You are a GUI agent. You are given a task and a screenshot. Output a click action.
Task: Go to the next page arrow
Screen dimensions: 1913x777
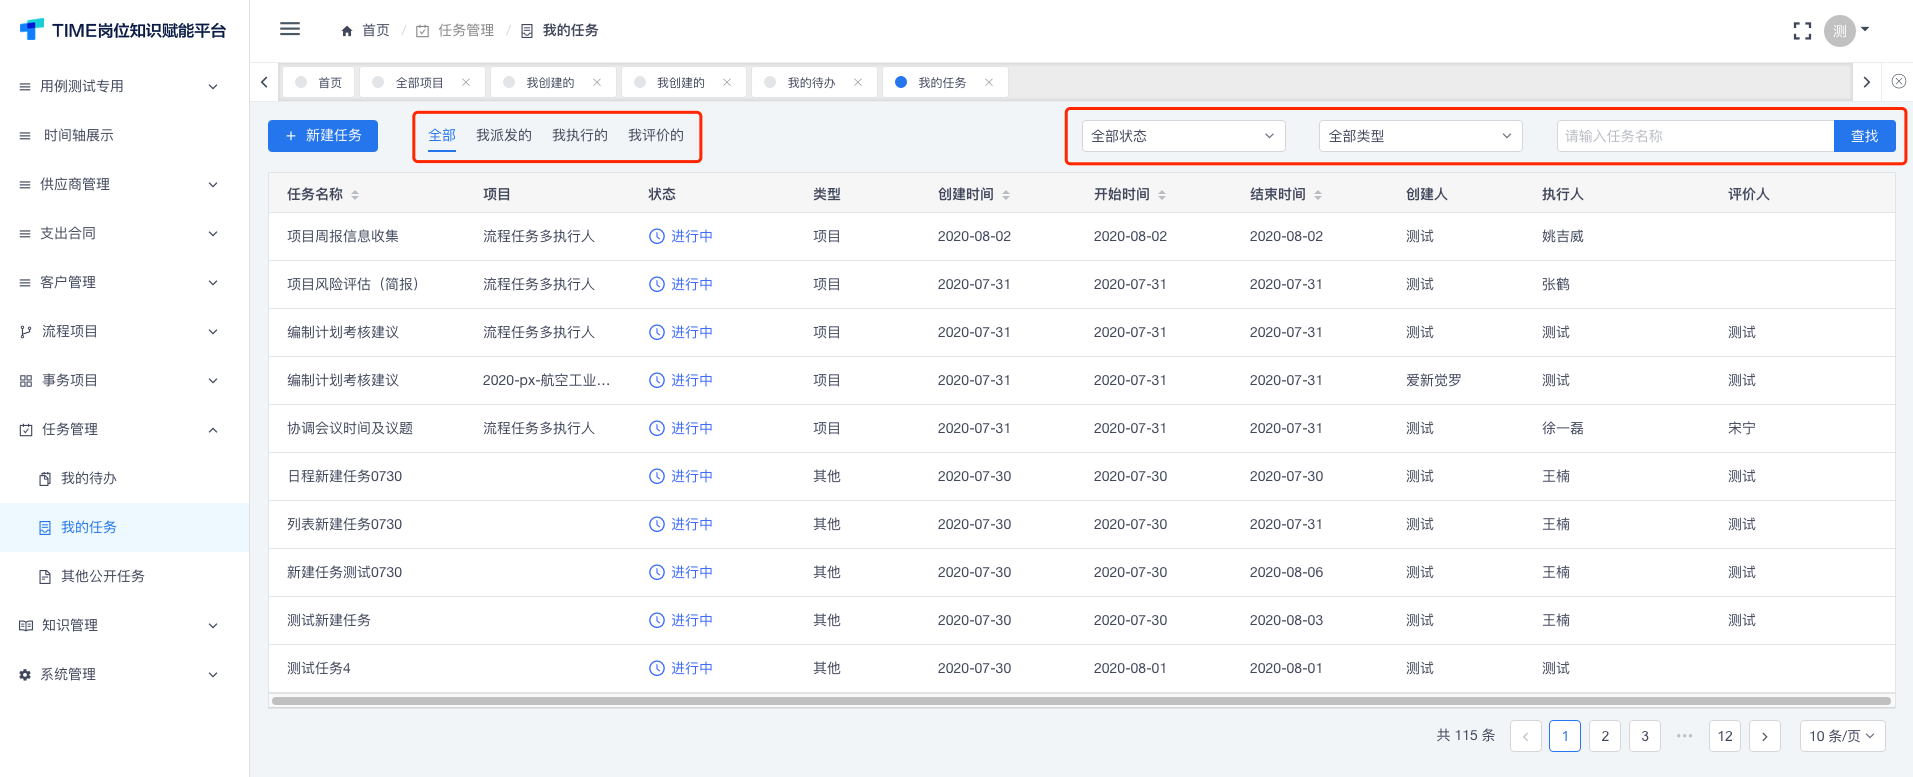click(x=1765, y=736)
